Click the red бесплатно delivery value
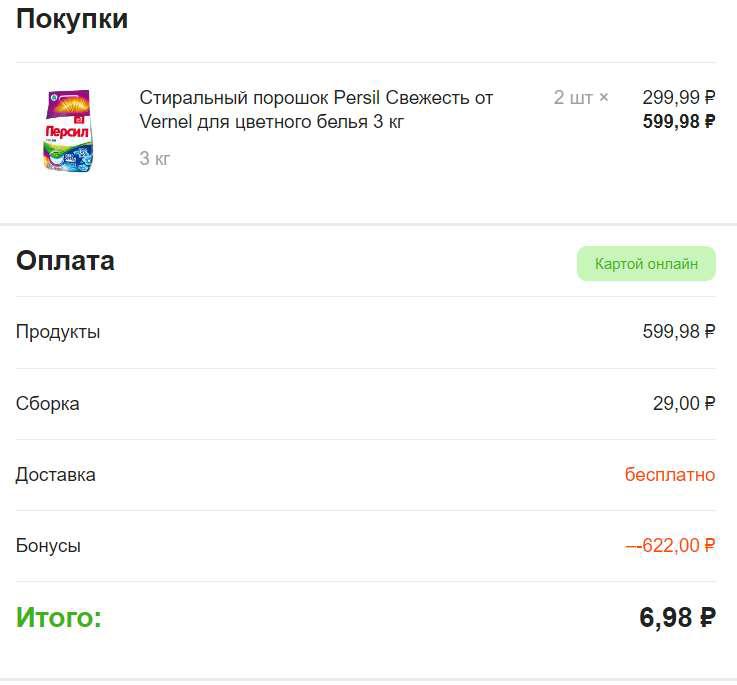Image resolution: width=737 pixels, height=685 pixels. pyautogui.click(x=670, y=474)
